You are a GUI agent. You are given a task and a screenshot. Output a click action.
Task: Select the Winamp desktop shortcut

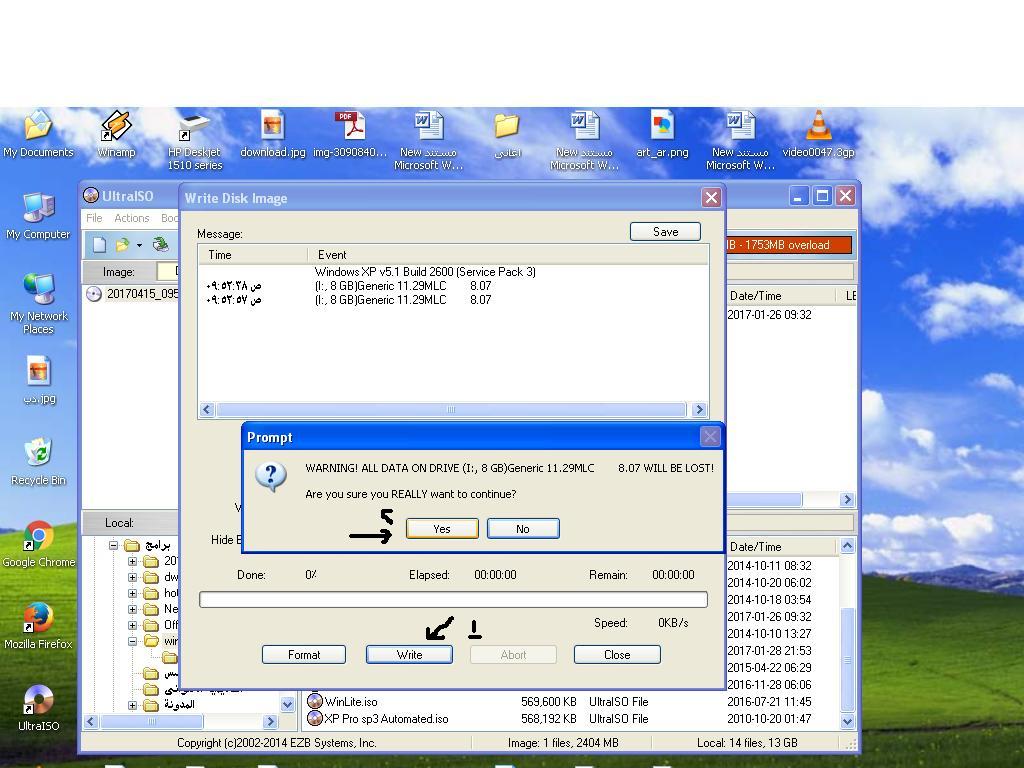(x=116, y=134)
